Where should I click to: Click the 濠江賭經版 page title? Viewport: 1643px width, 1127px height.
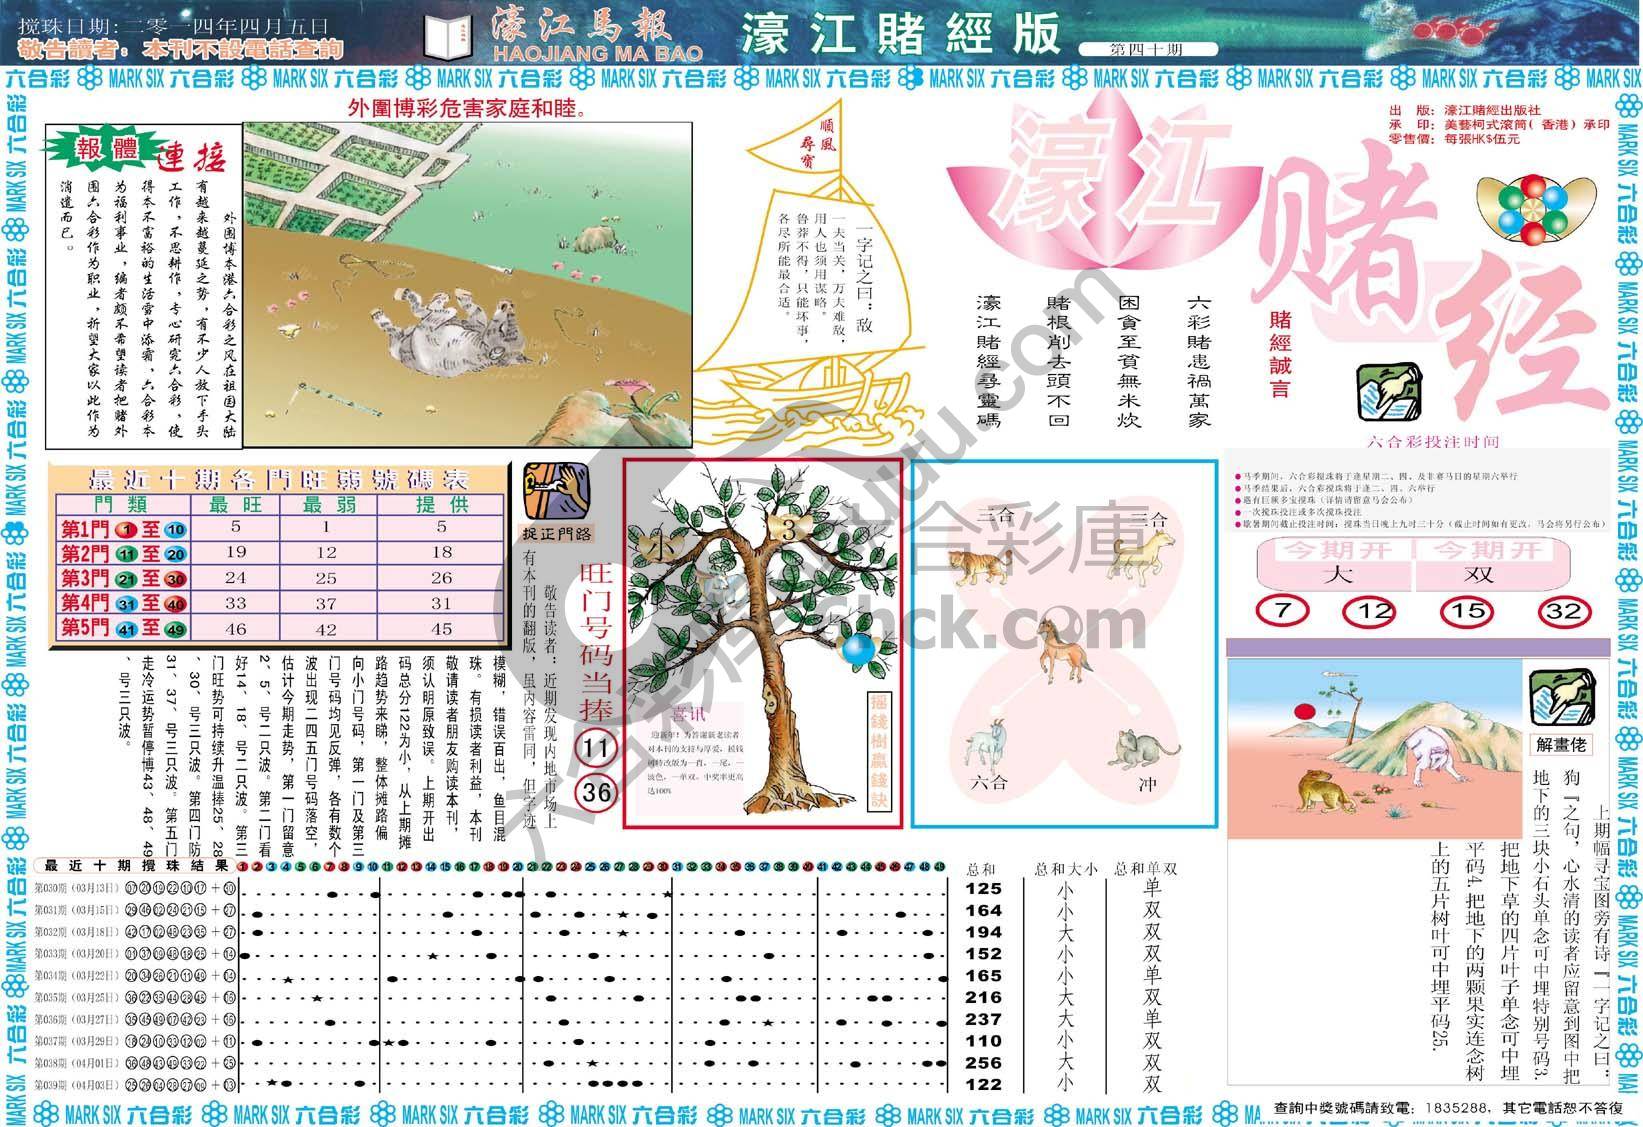(x=900, y=35)
